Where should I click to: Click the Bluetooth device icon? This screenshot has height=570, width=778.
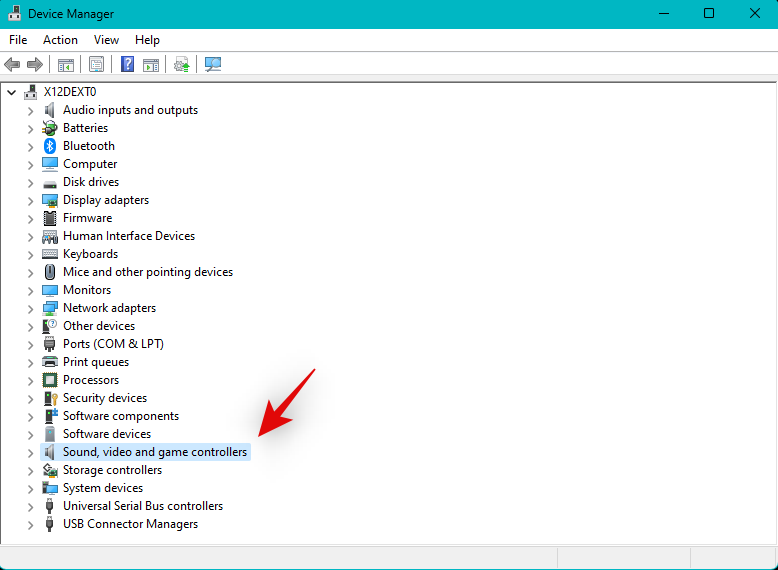tap(50, 146)
